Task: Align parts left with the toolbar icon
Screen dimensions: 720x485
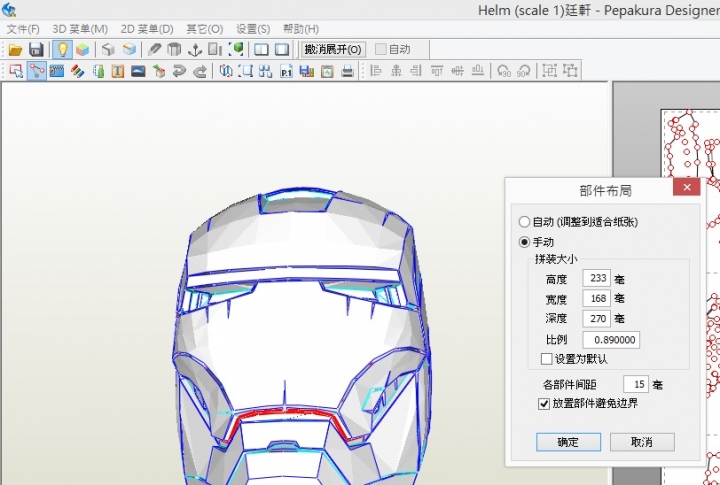Action: [376, 71]
